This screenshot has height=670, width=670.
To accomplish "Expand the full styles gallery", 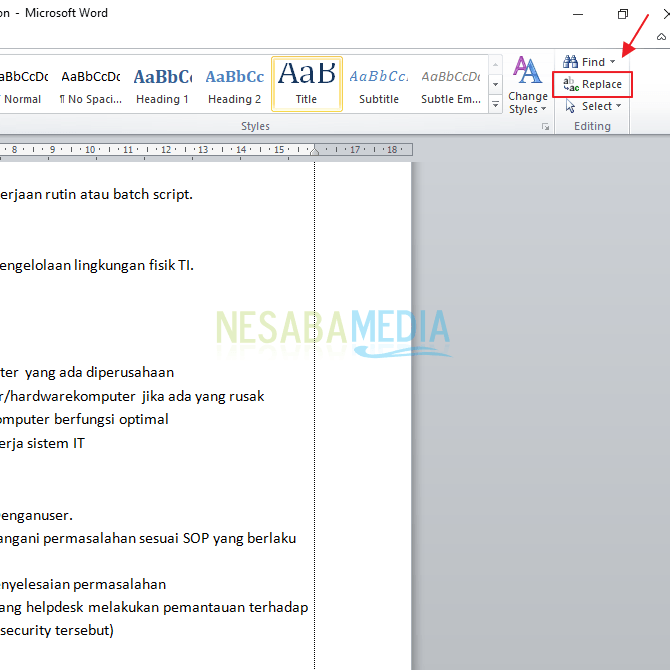I will tap(495, 104).
